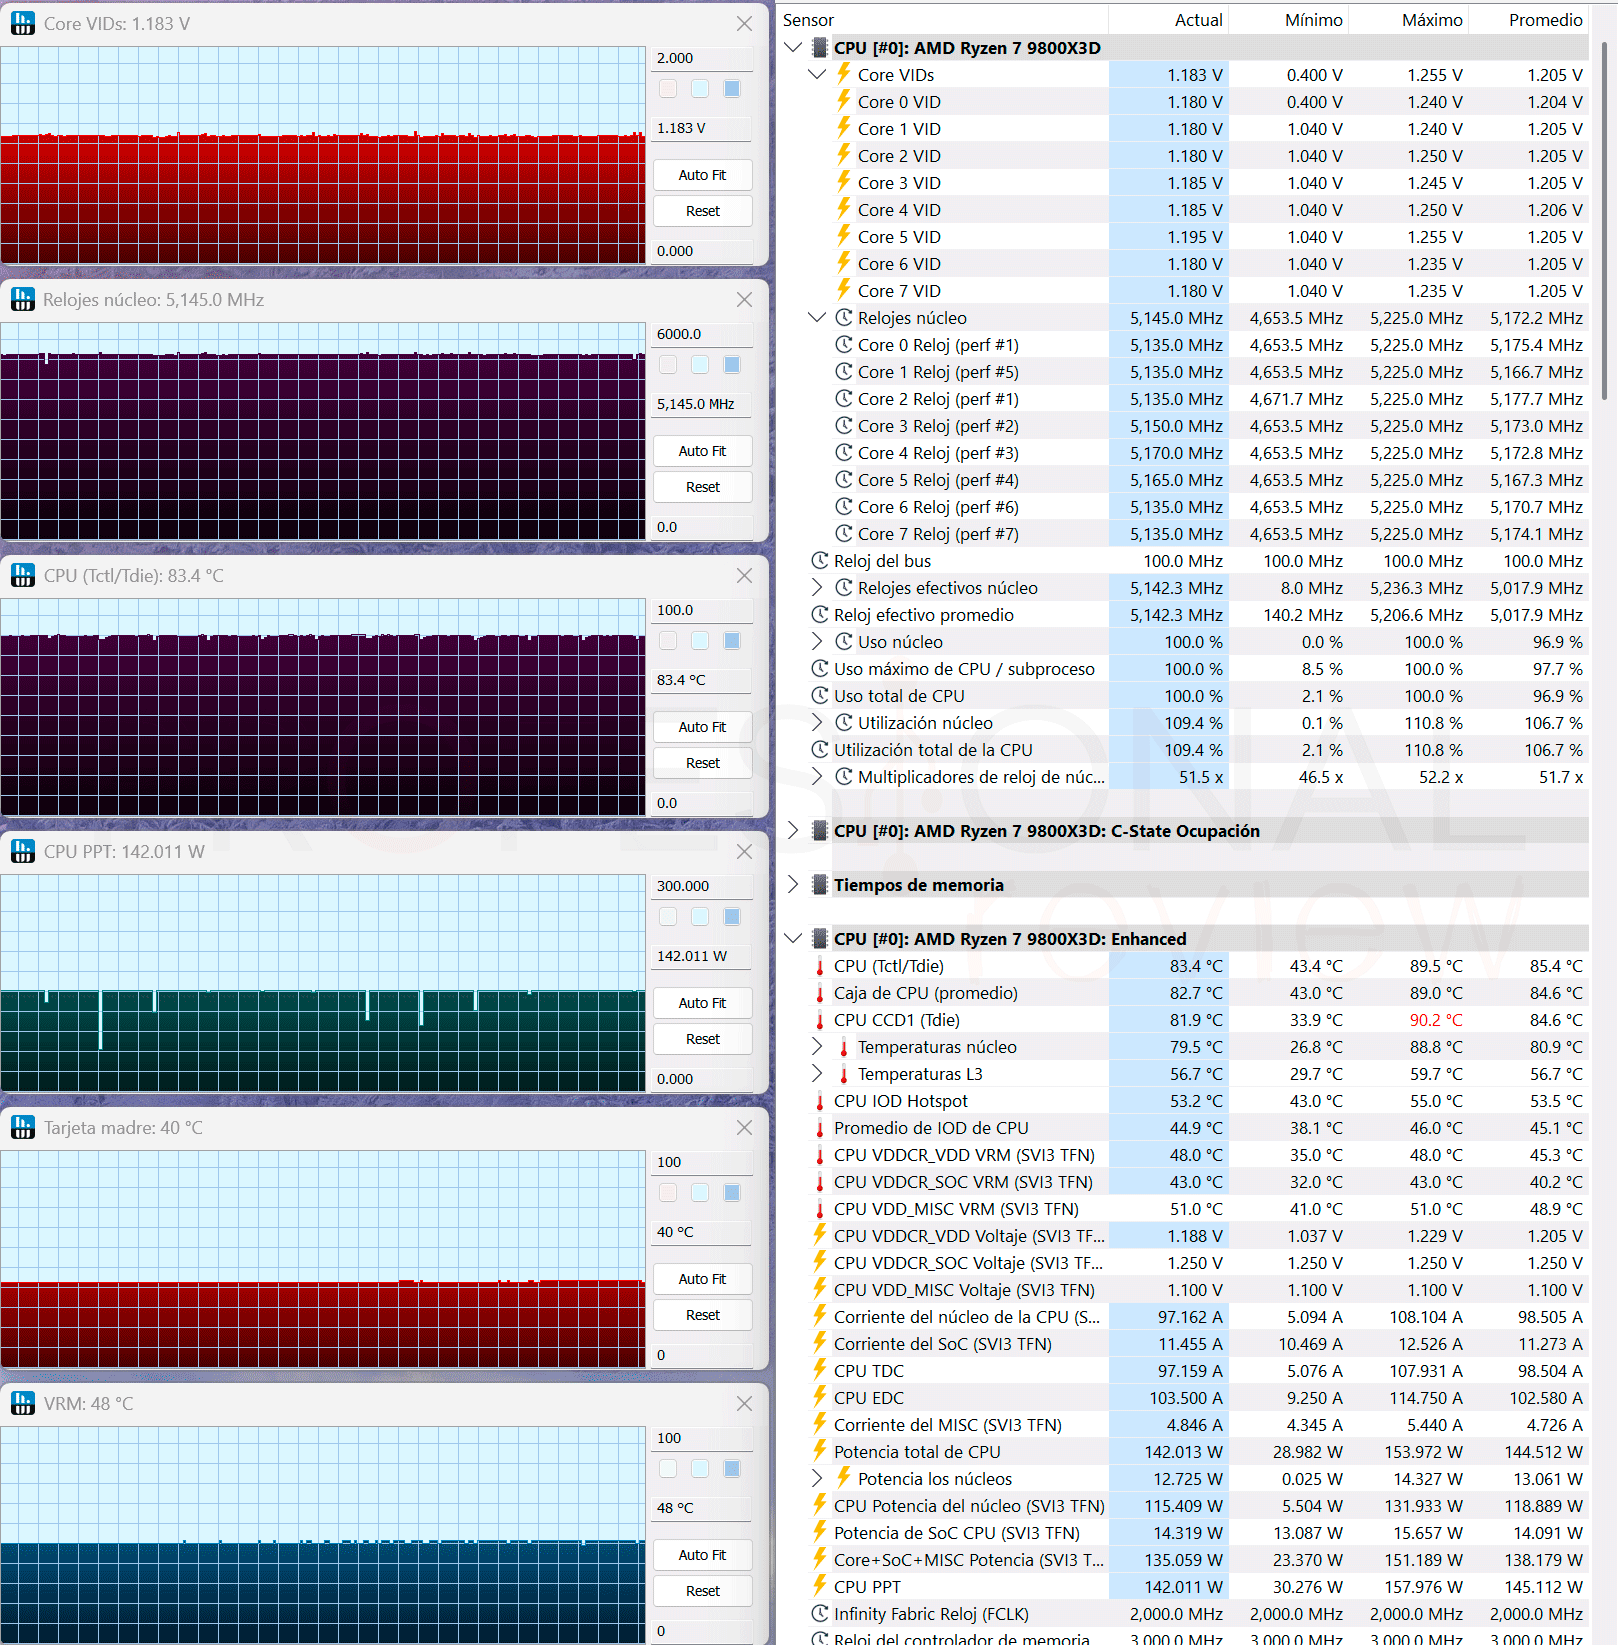Edit the 6000.0 maximum field in Relojes núcleo graph

point(702,334)
